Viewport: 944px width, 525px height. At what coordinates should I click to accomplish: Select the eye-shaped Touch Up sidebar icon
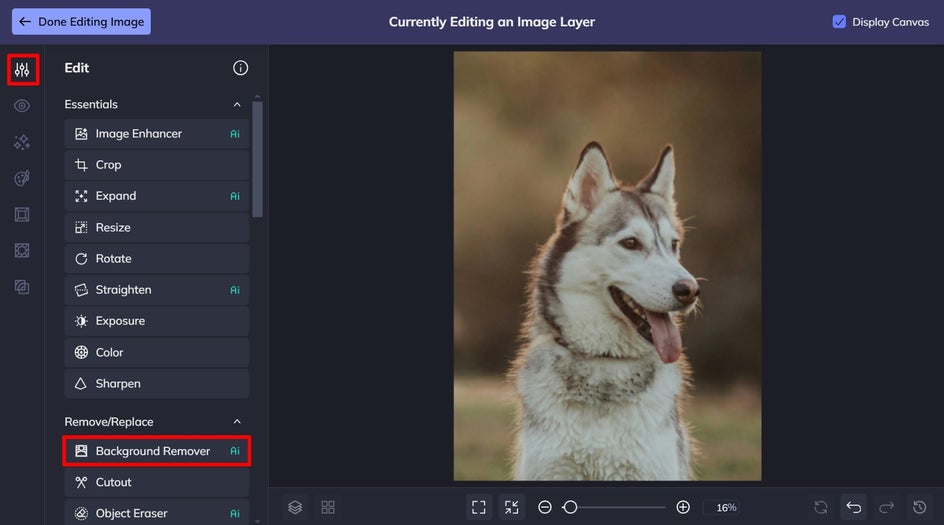22,106
